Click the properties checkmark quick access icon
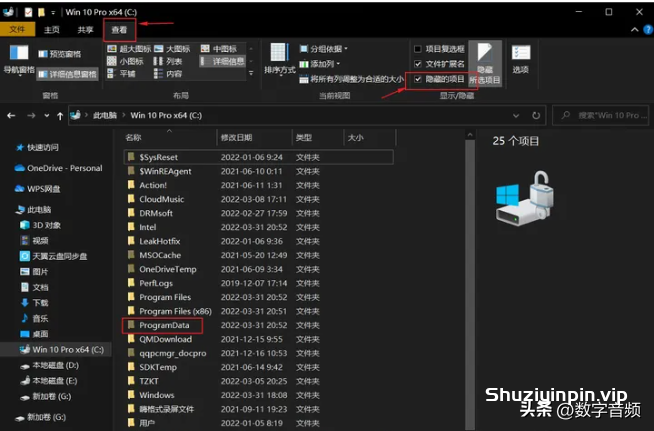The height and width of the screenshot is (431, 654). point(28,12)
